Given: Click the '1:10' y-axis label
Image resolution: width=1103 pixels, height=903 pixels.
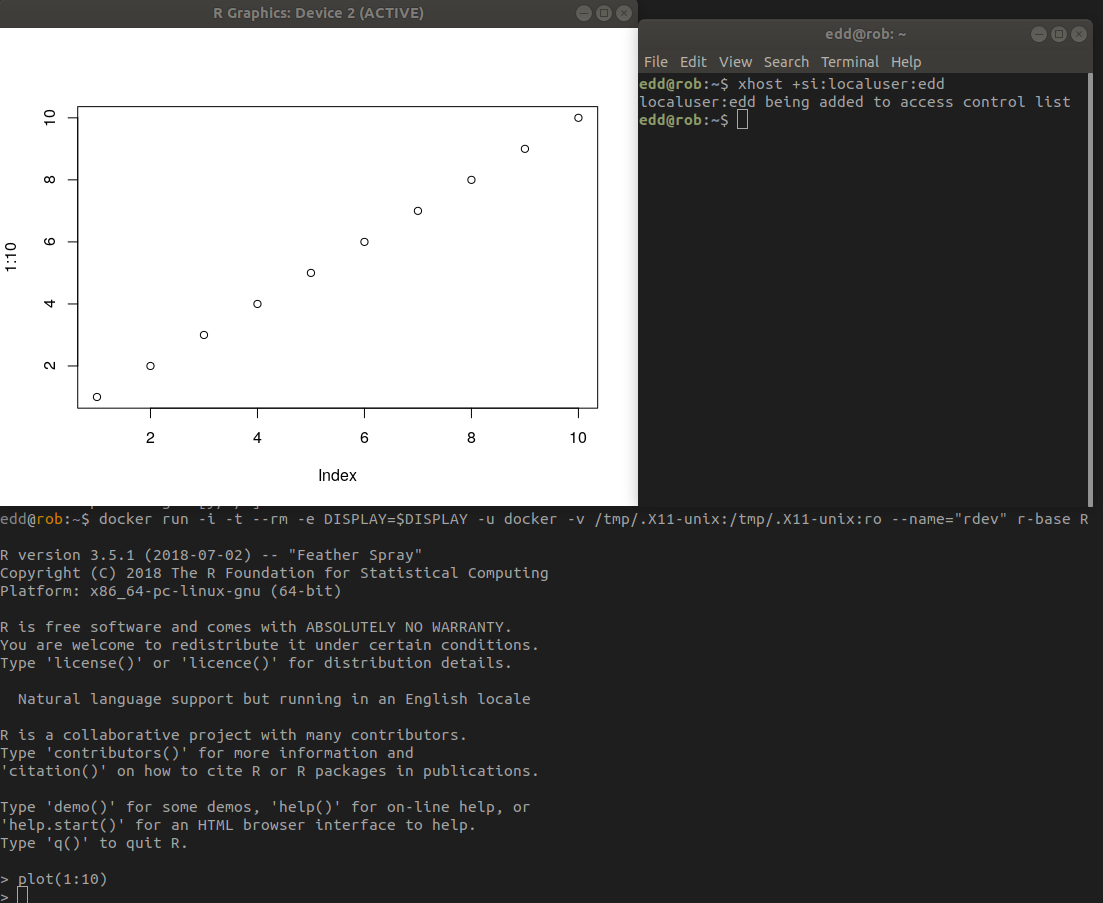Looking at the screenshot, I should click(11, 257).
